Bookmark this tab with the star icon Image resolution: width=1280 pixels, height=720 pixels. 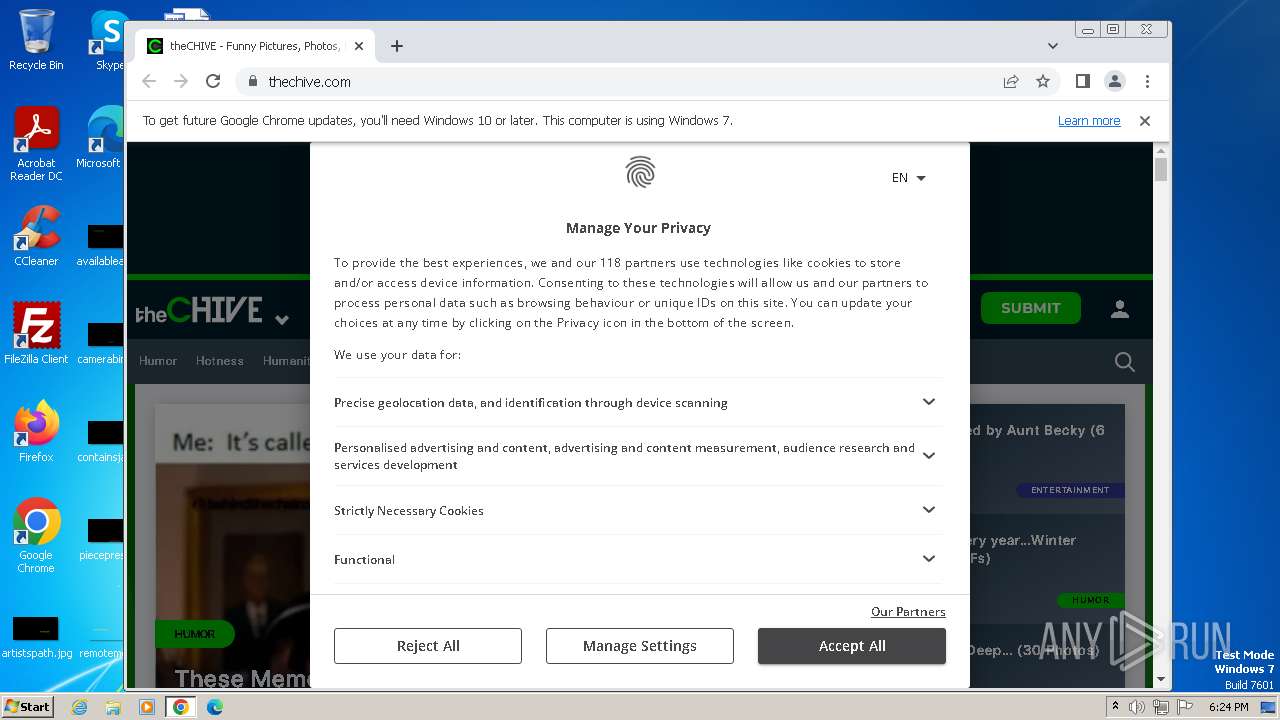(1043, 81)
